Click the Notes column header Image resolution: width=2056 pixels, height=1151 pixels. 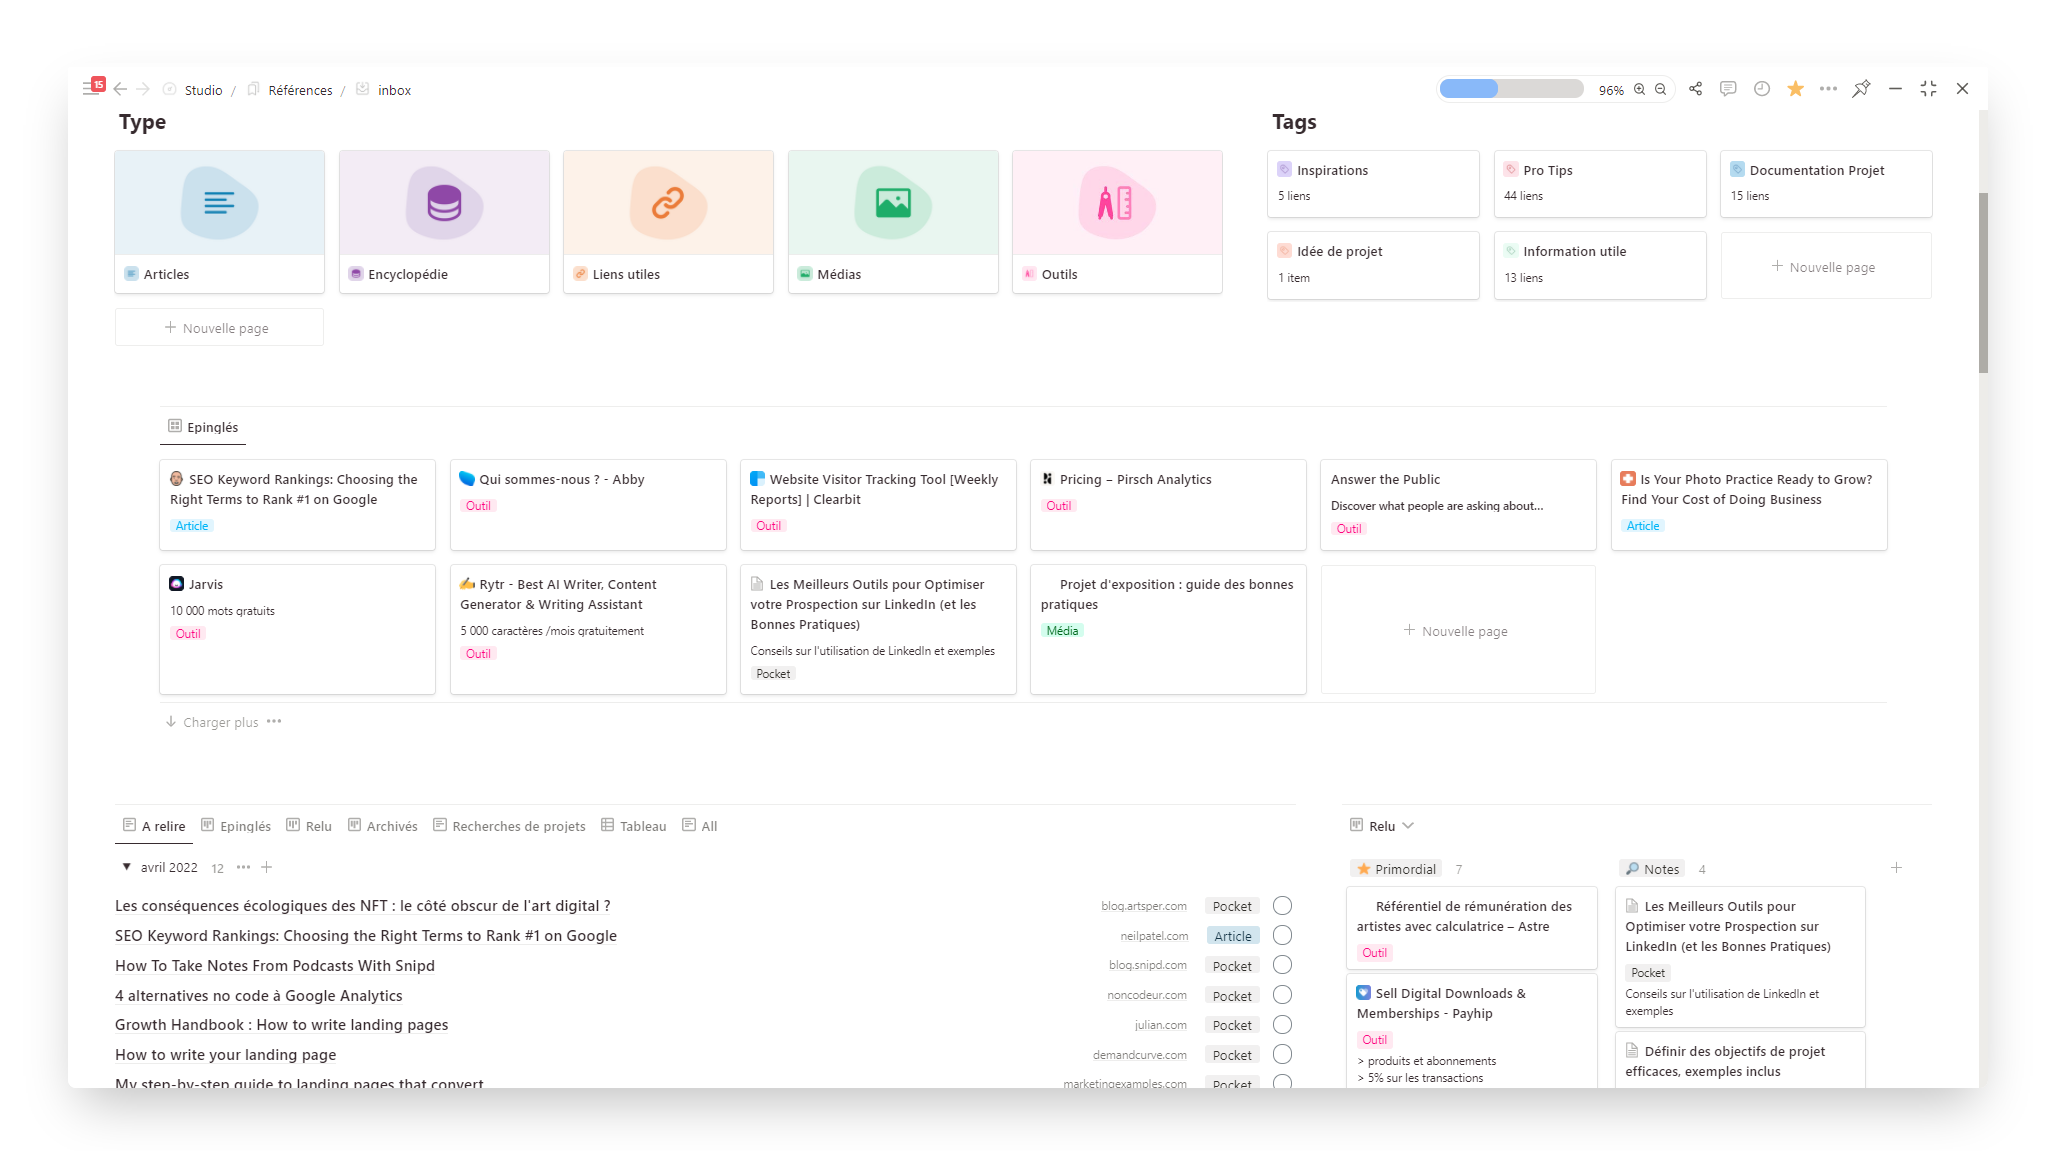1652,869
